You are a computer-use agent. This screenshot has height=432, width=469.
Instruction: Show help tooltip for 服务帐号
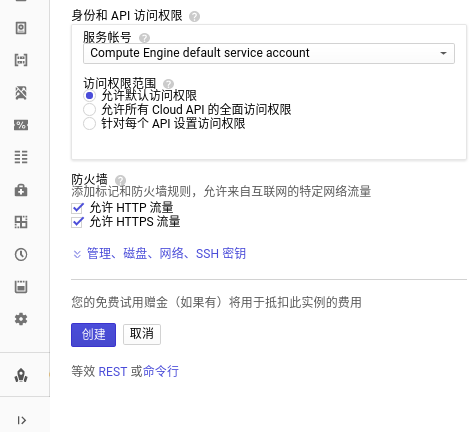[144, 38]
